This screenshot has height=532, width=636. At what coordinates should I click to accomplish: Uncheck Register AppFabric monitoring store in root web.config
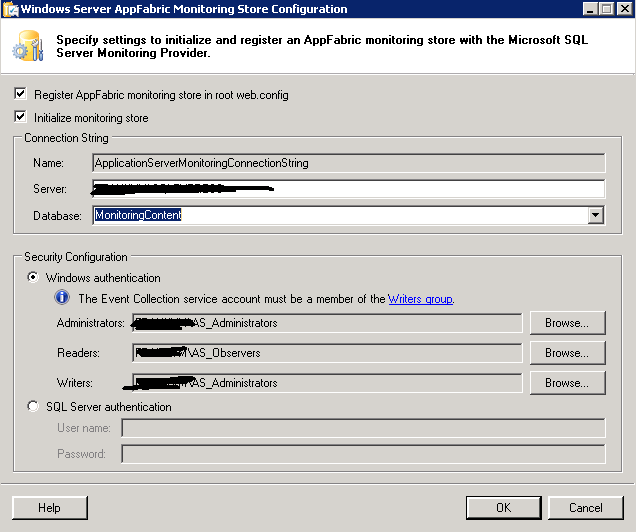[20, 94]
